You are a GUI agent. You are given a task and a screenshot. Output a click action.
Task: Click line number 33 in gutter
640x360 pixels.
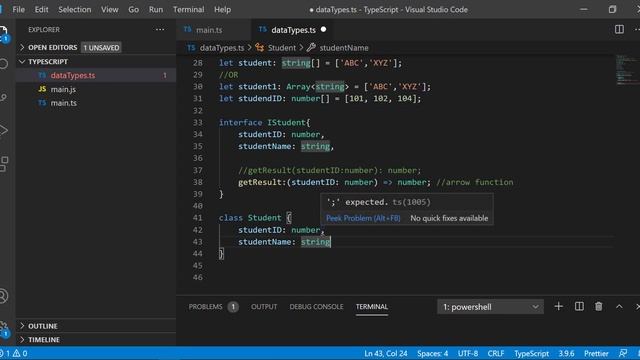(198, 122)
